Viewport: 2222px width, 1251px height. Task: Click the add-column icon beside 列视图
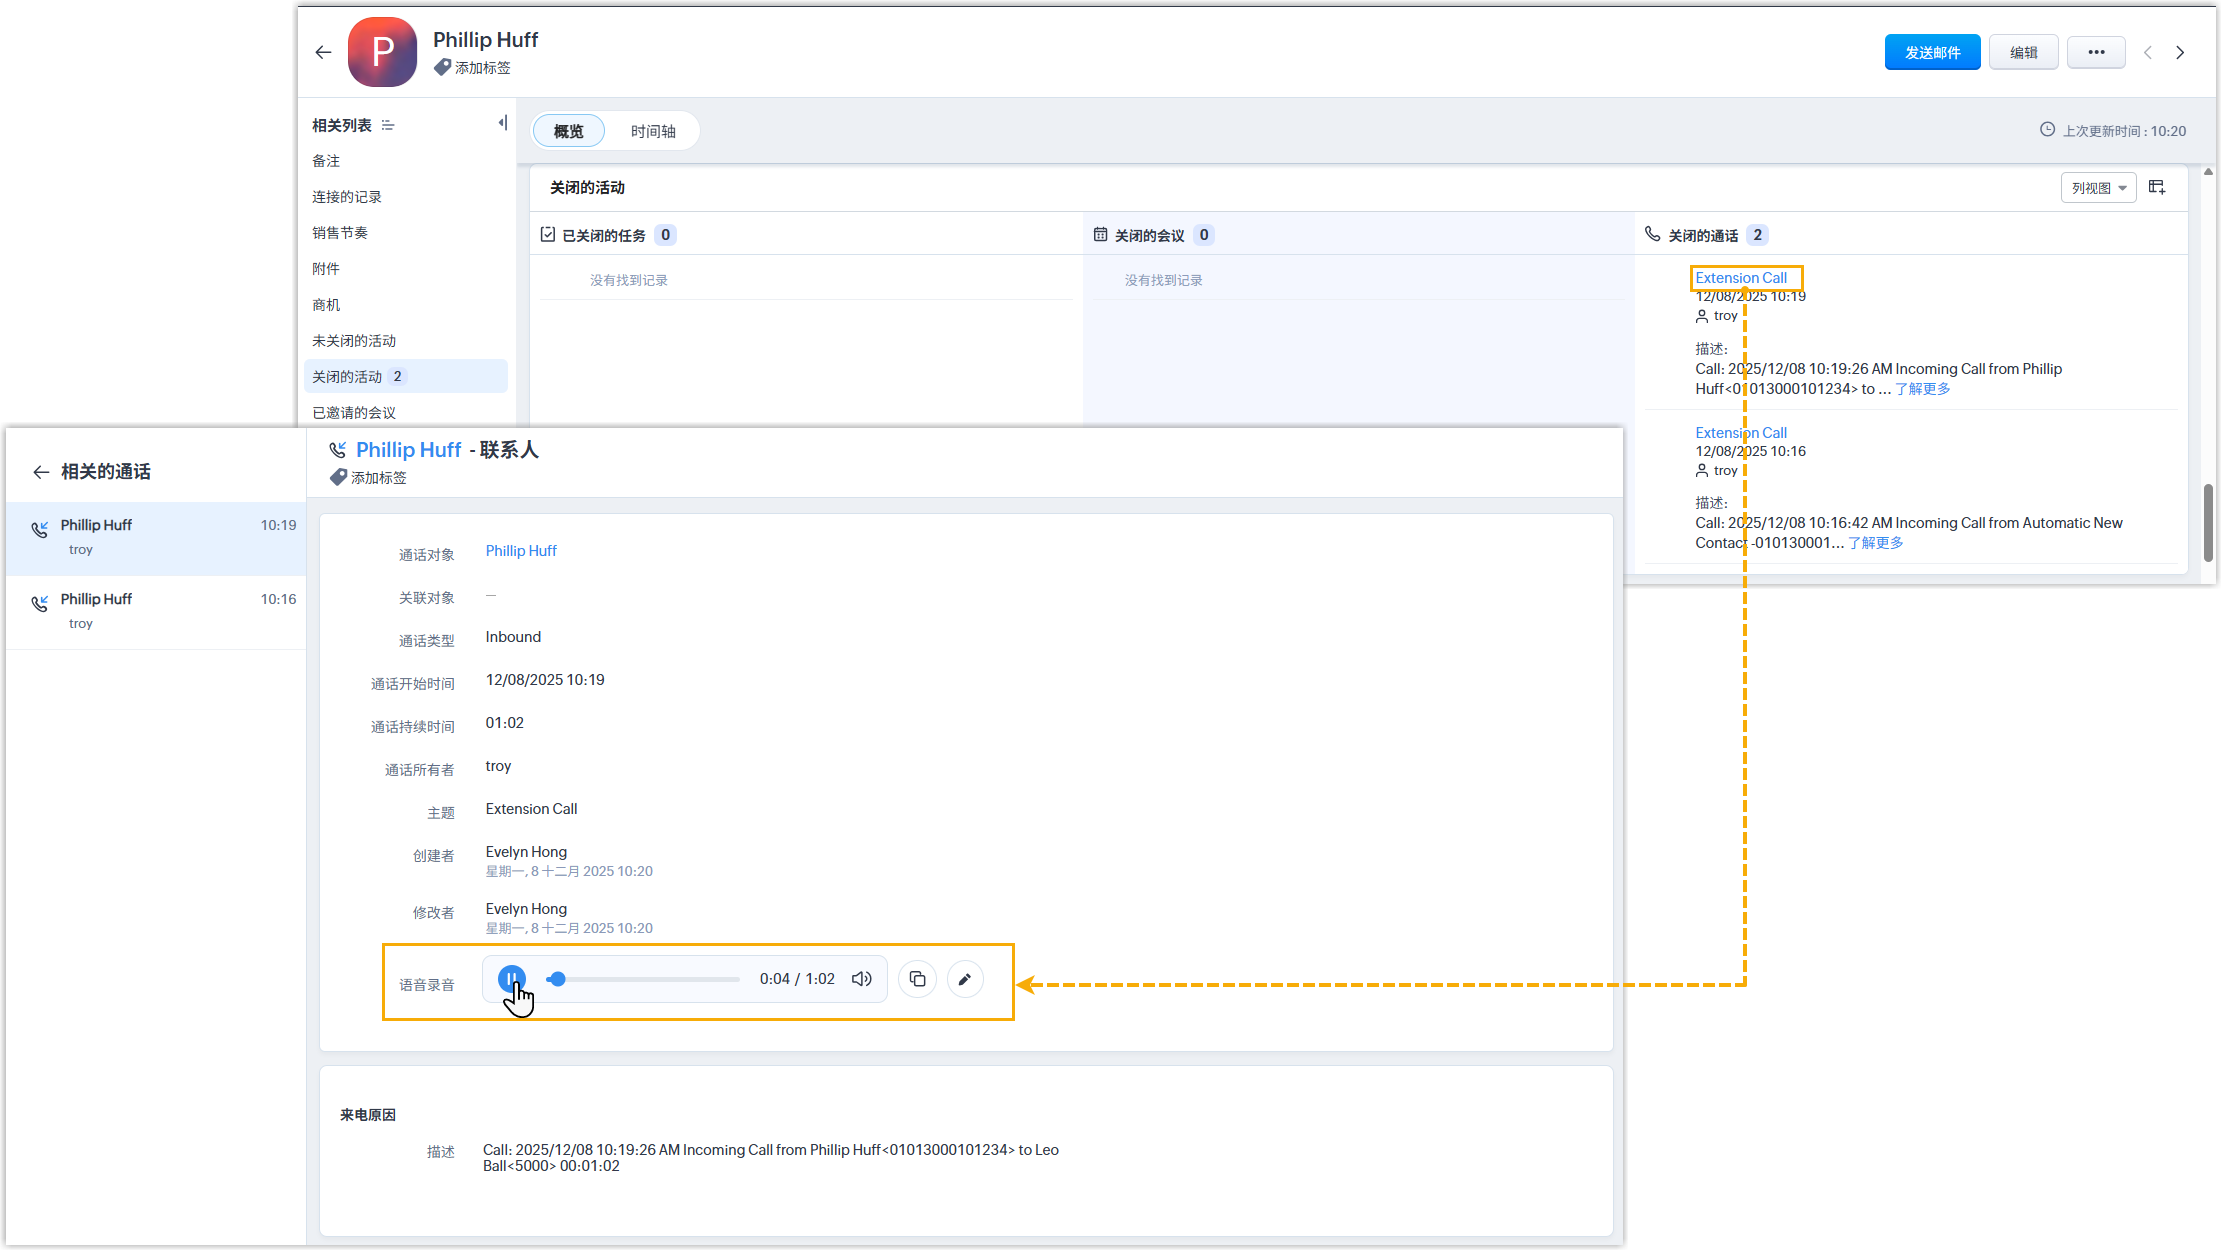2157,188
